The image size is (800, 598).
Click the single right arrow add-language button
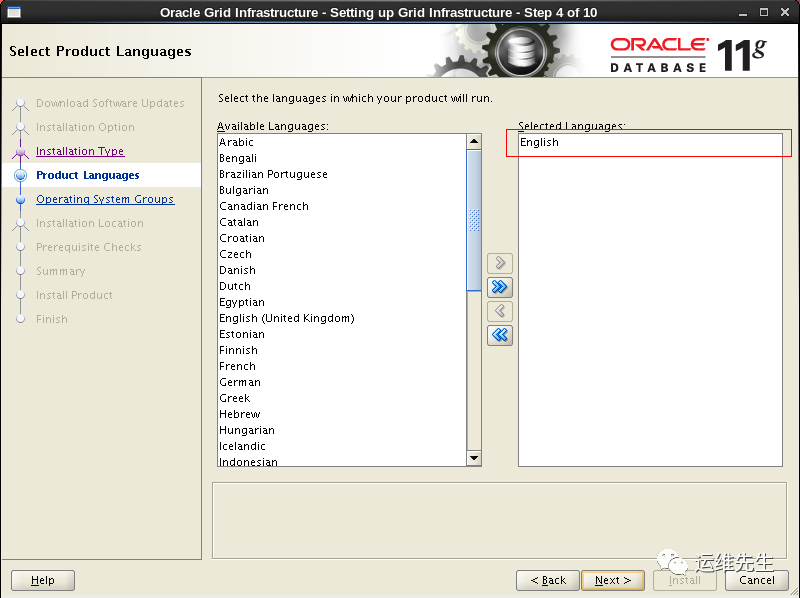click(499, 263)
